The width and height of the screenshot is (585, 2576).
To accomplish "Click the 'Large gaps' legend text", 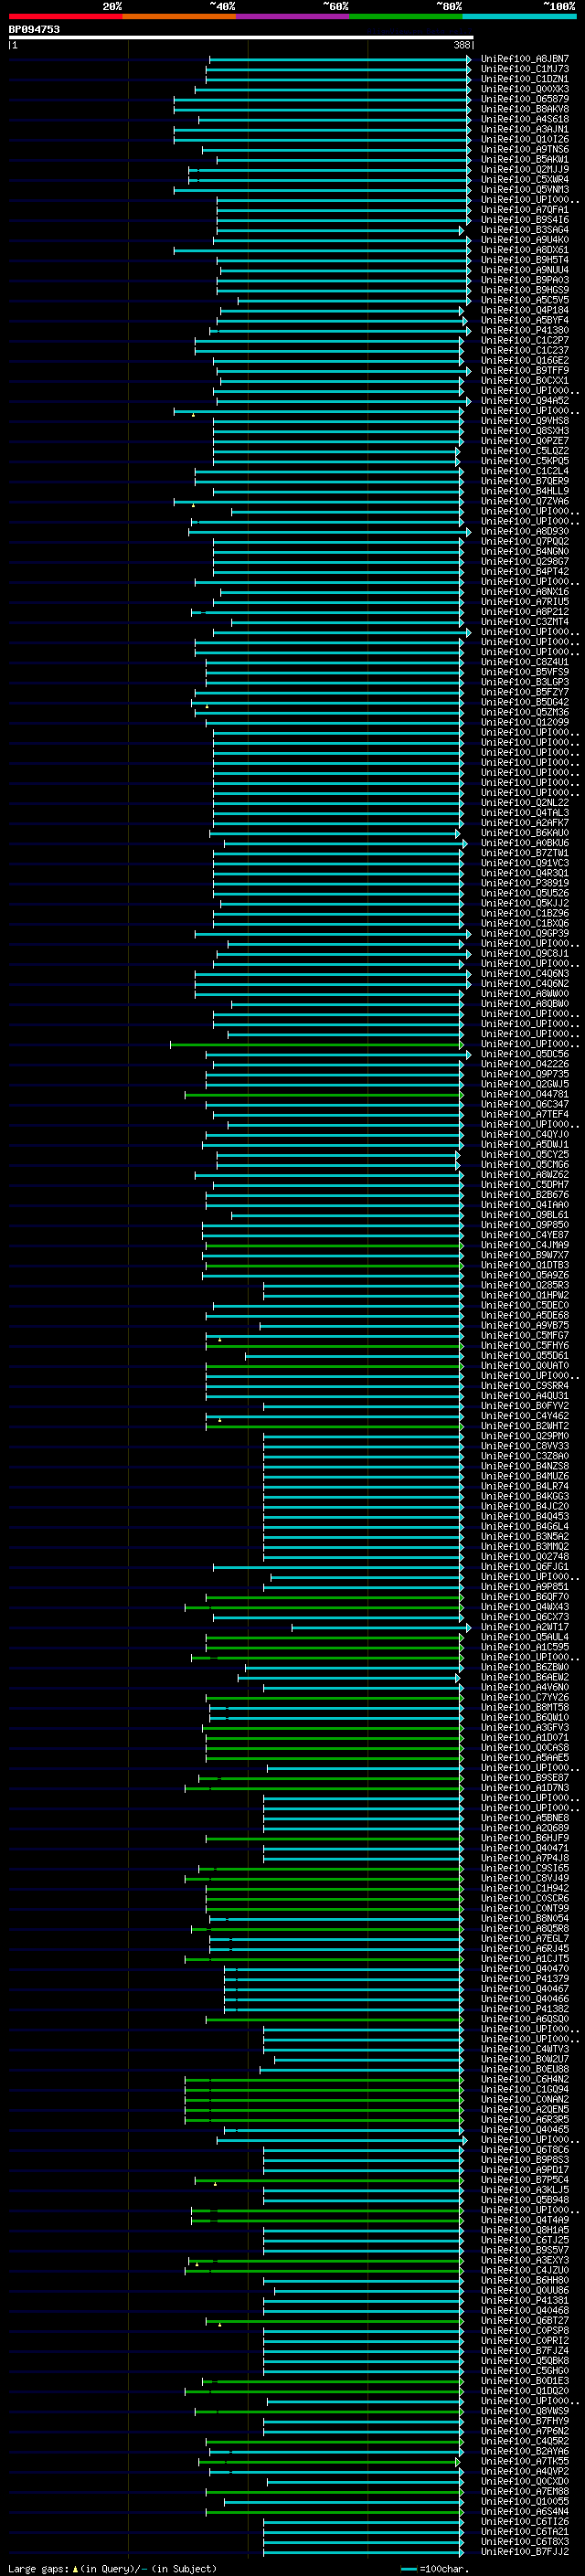I will 39,2568.
